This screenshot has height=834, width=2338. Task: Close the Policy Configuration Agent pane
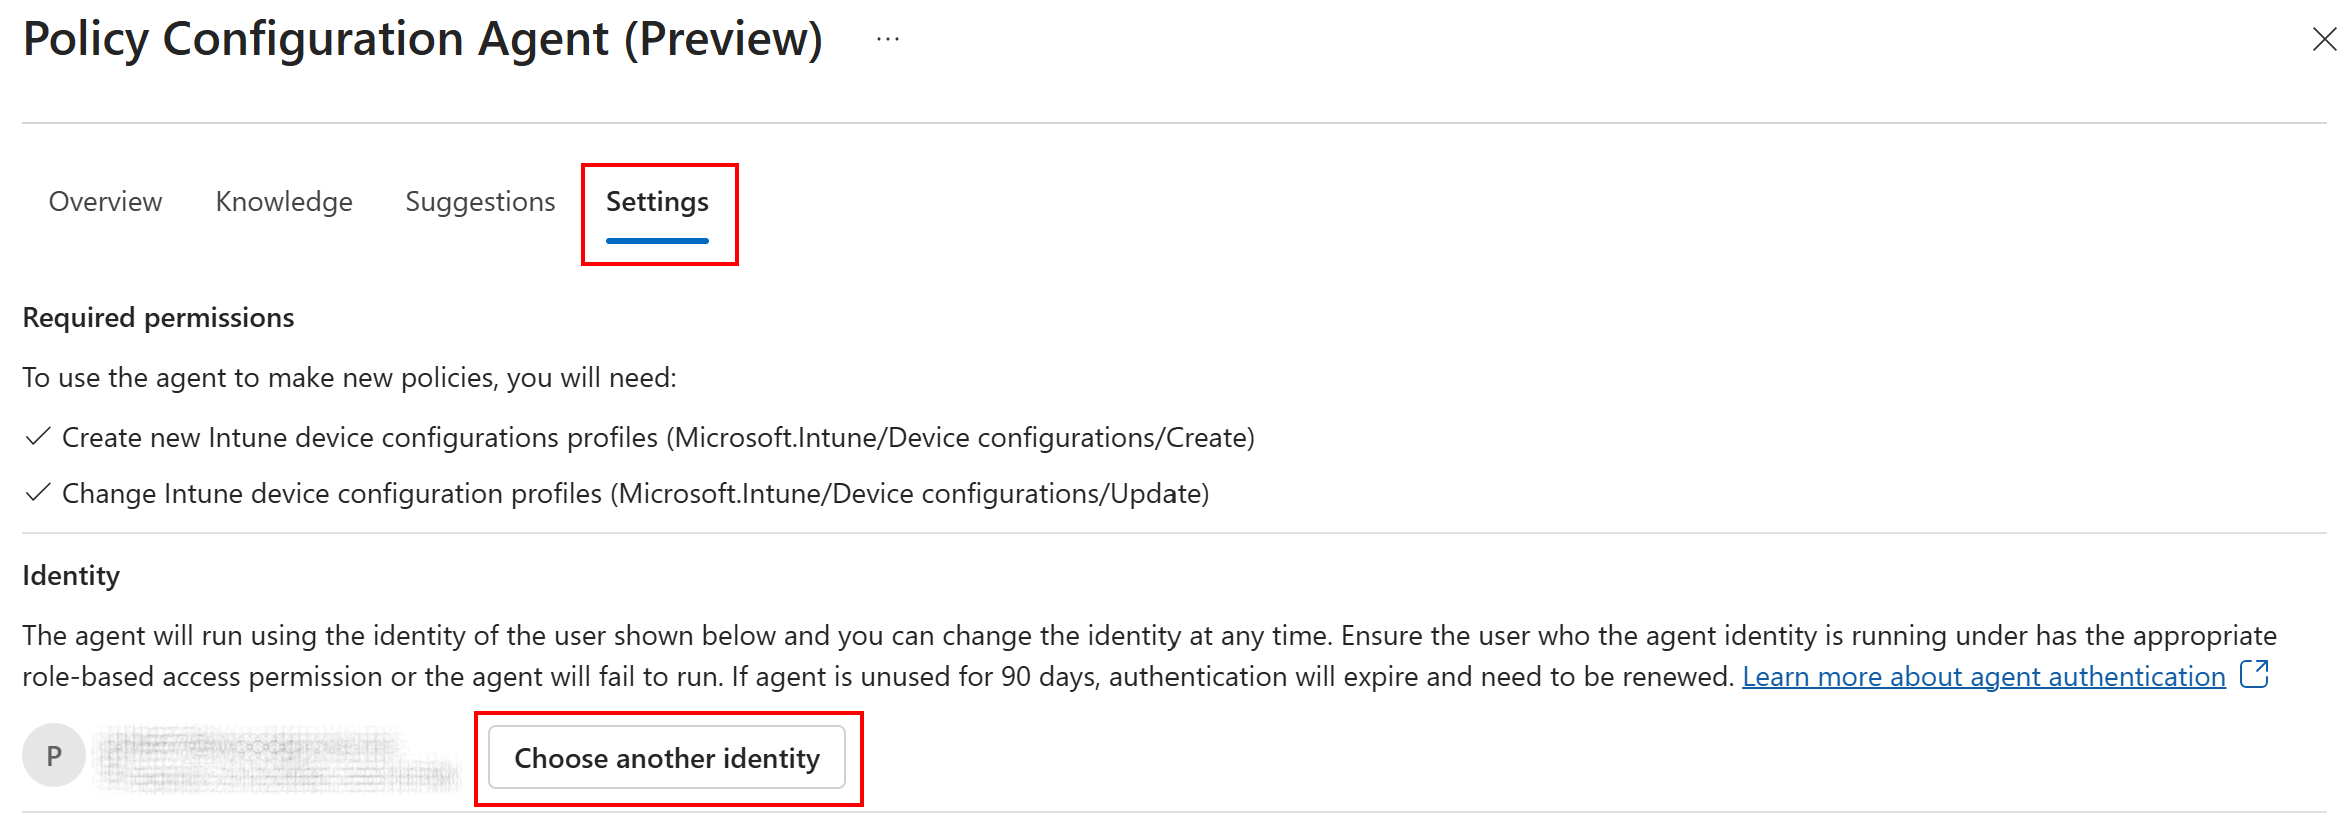tap(2324, 39)
